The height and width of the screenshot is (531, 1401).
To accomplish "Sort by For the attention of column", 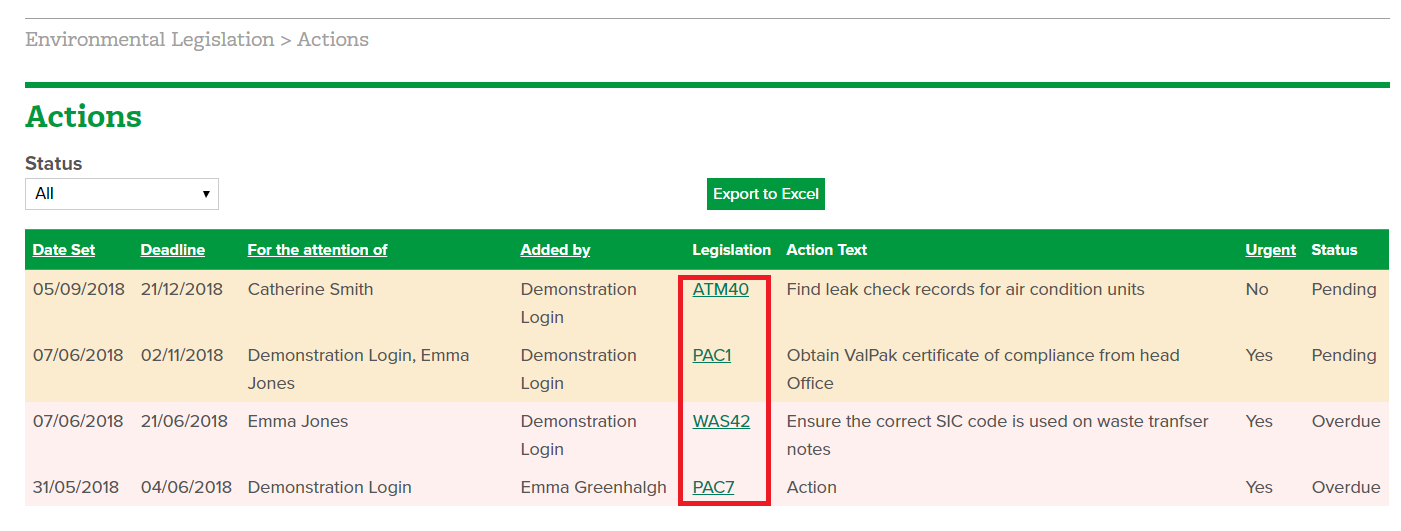I will tap(317, 250).
